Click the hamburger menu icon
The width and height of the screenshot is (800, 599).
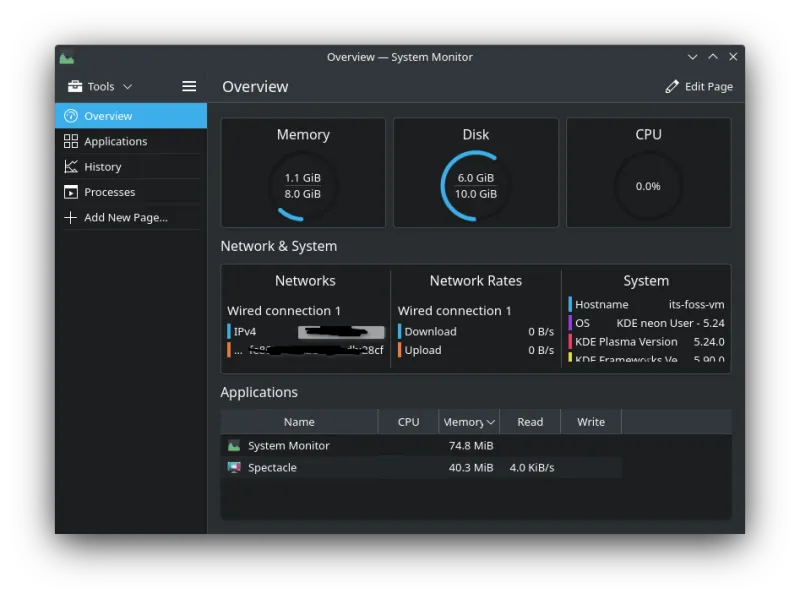coord(189,87)
